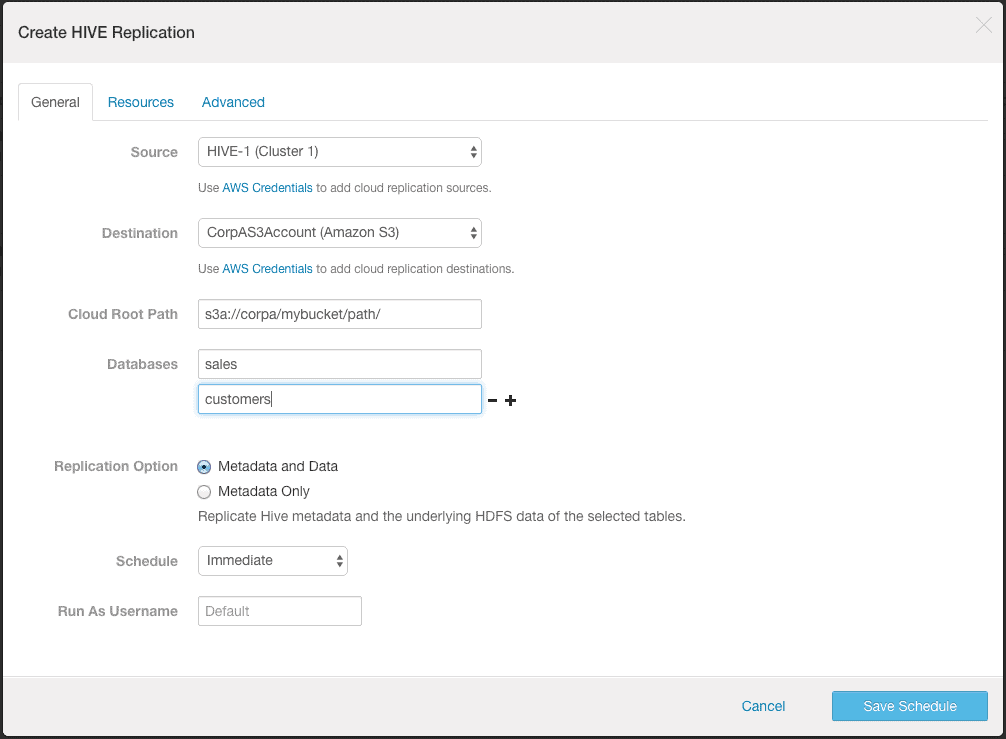Switch to the Advanced tab

[x=233, y=101]
